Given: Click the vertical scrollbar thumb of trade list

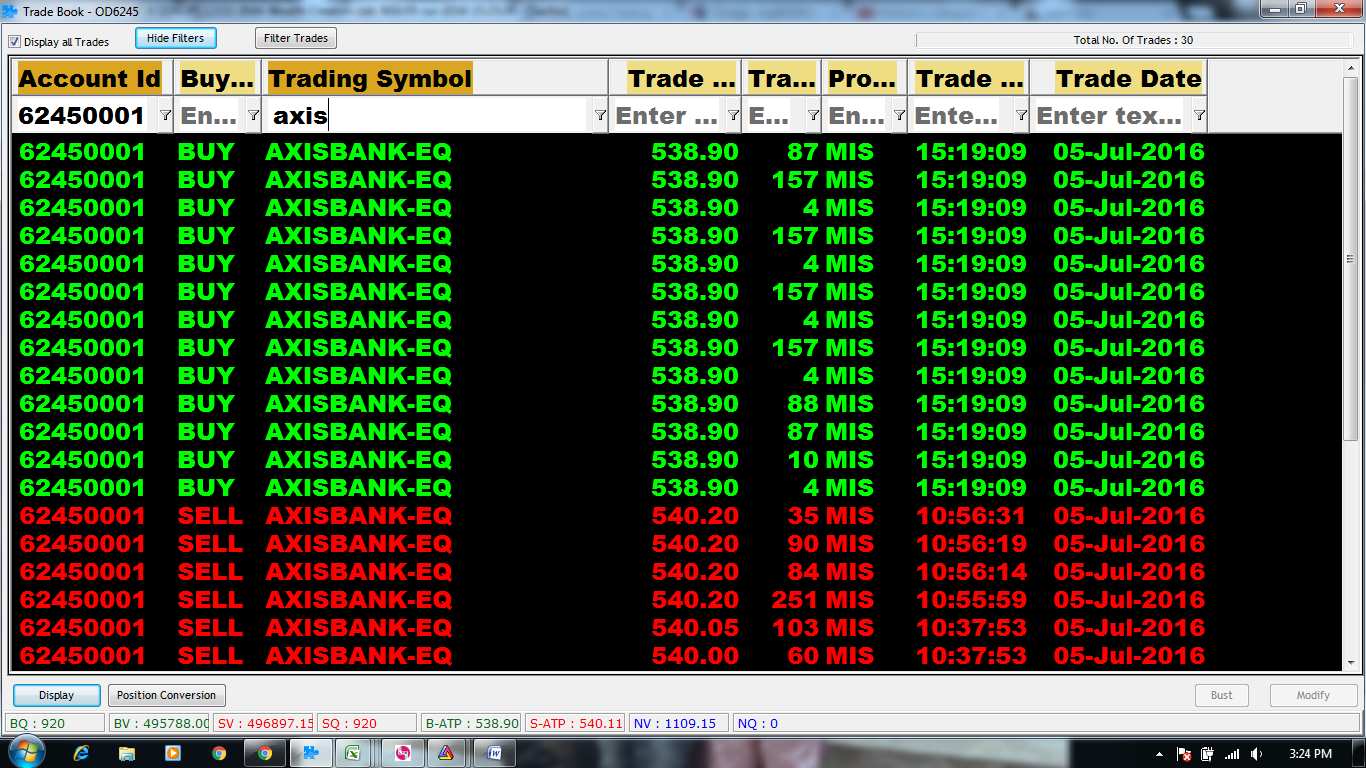Looking at the screenshot, I should 1350,258.
